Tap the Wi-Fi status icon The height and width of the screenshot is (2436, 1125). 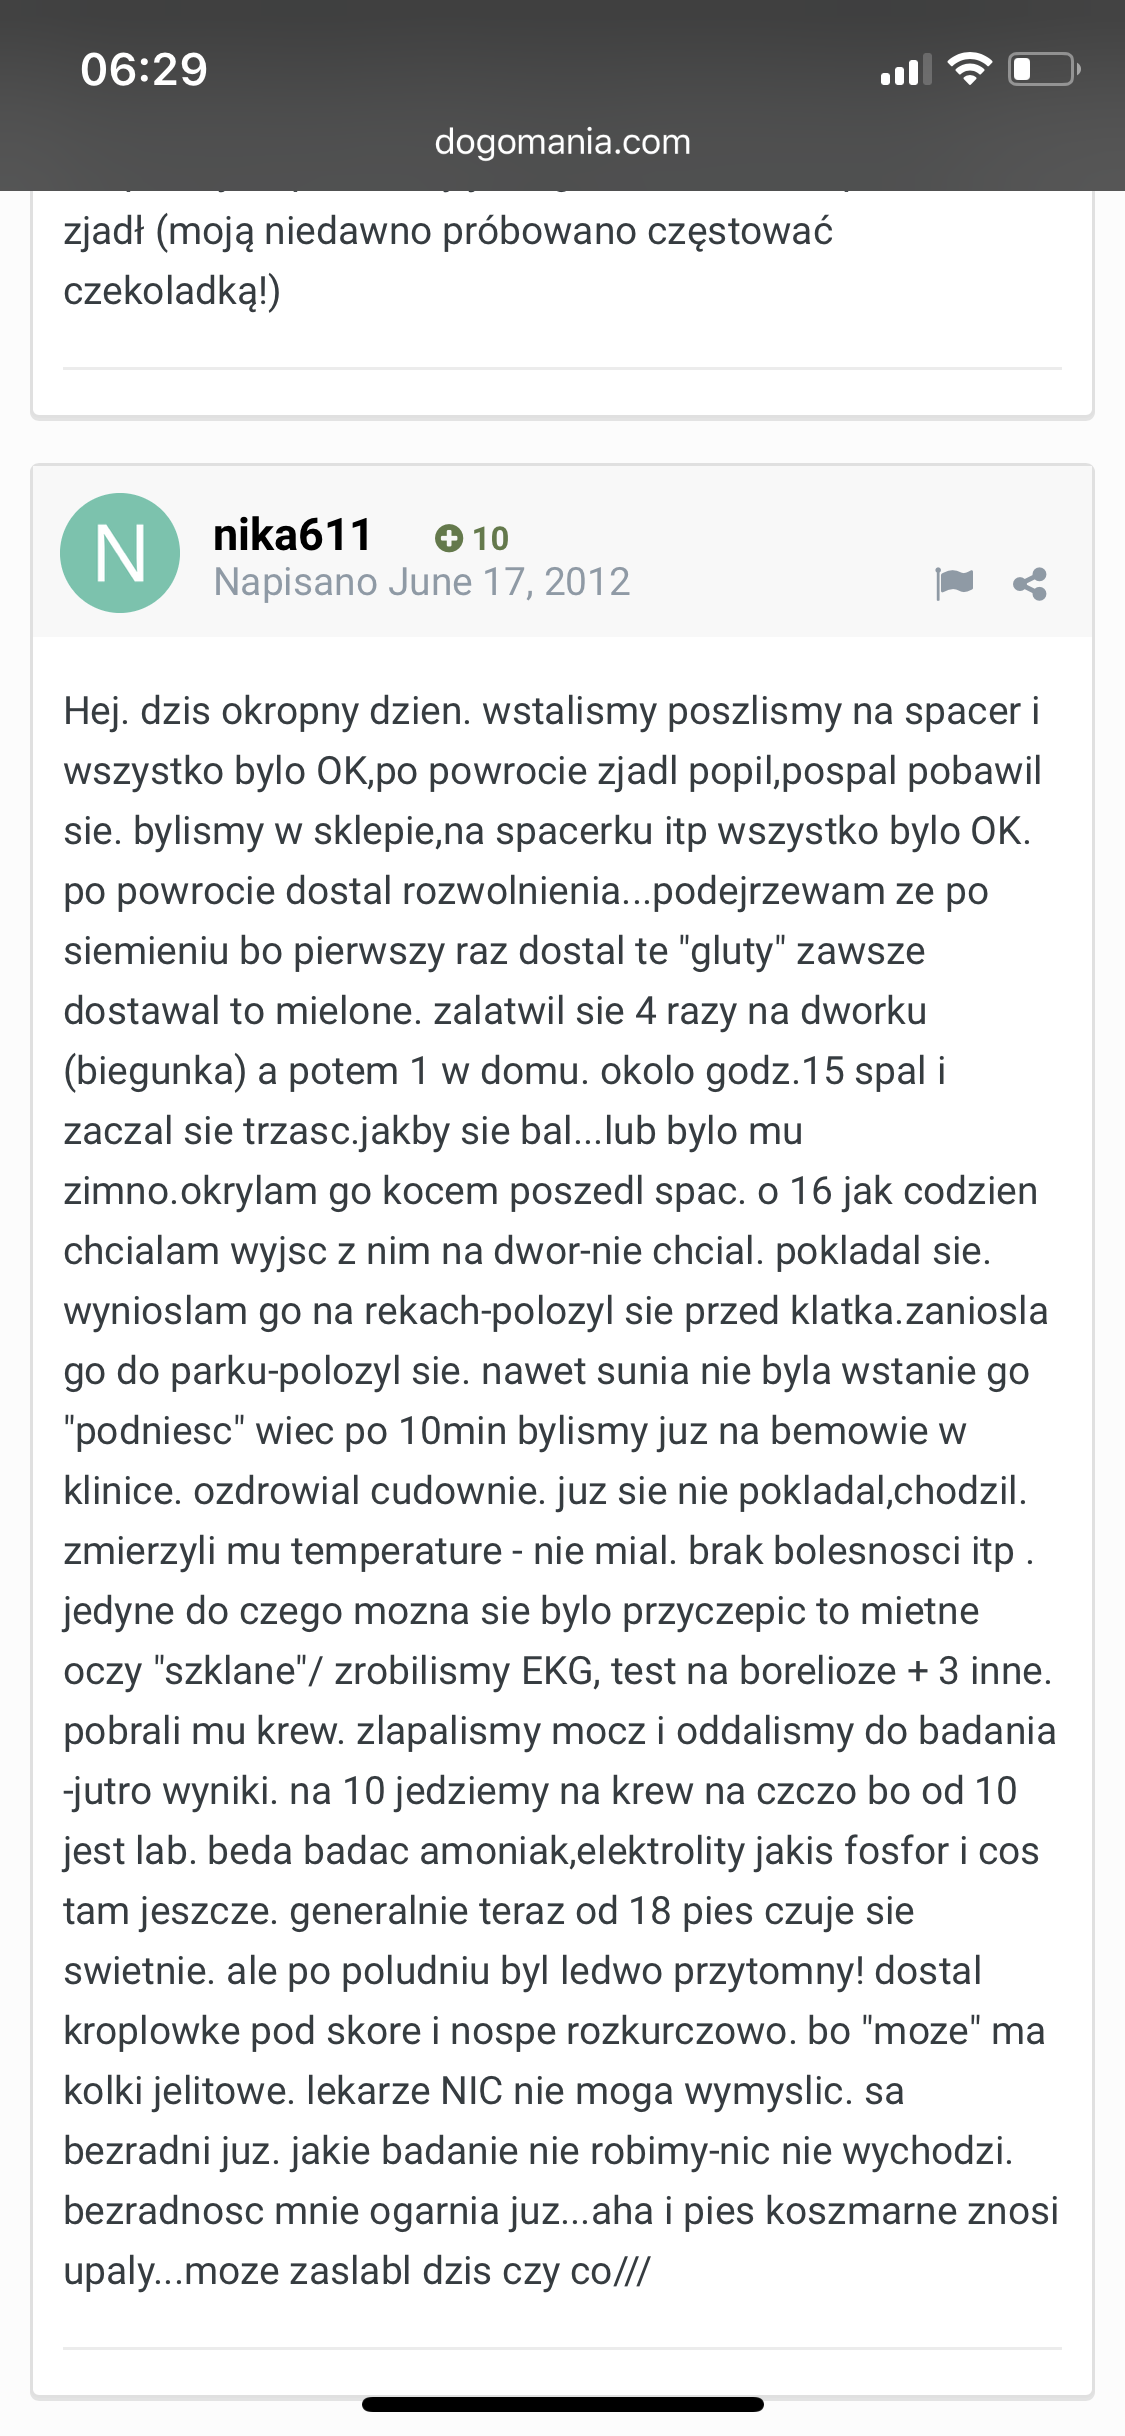969,69
